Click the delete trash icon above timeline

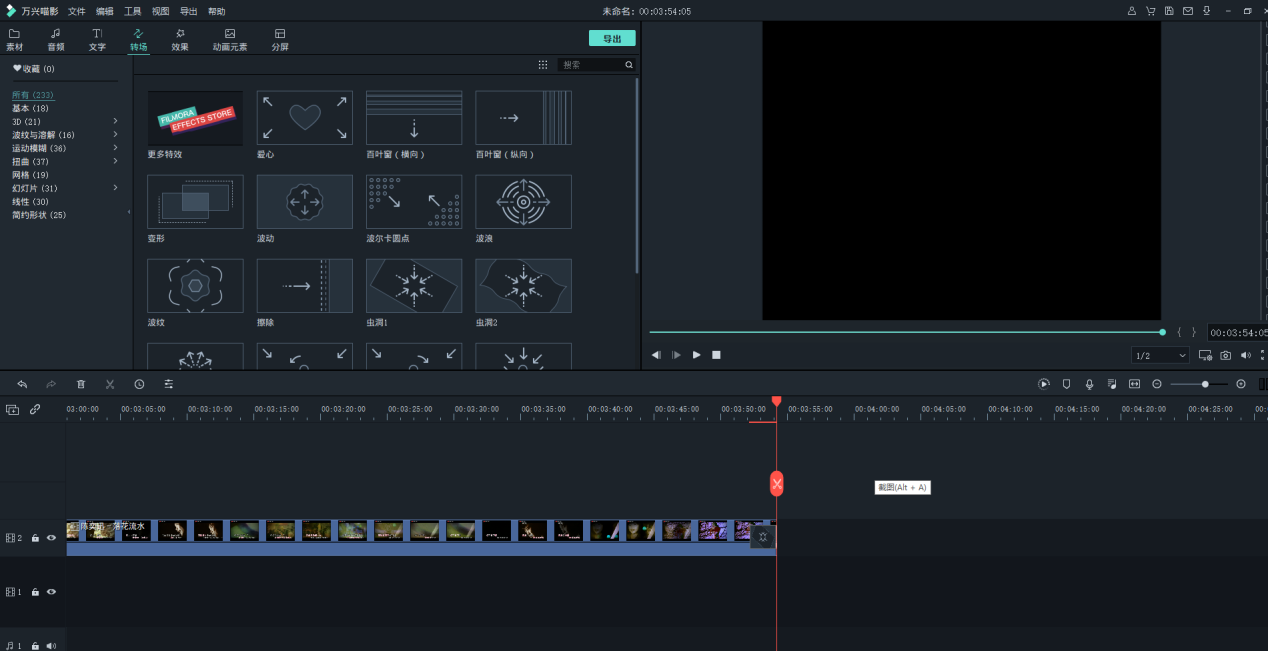[81, 384]
